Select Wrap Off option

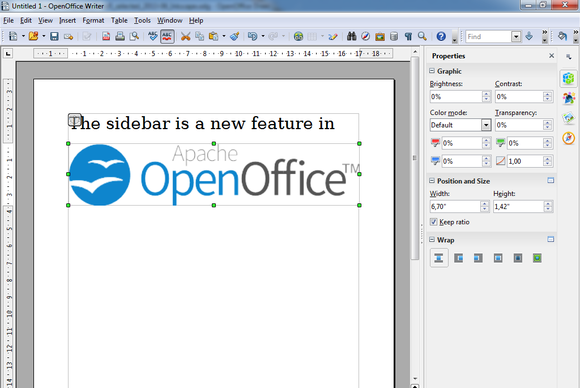[439, 258]
